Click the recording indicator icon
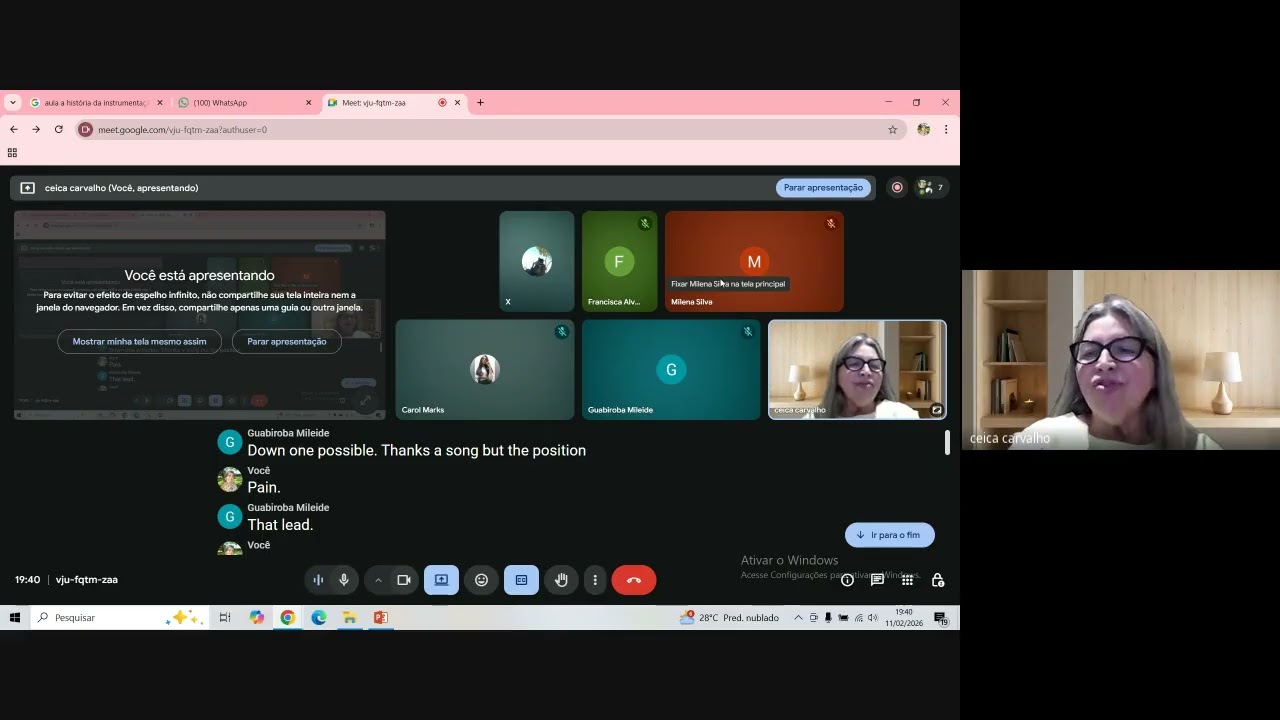Viewport: 1280px width, 720px height. click(897, 187)
